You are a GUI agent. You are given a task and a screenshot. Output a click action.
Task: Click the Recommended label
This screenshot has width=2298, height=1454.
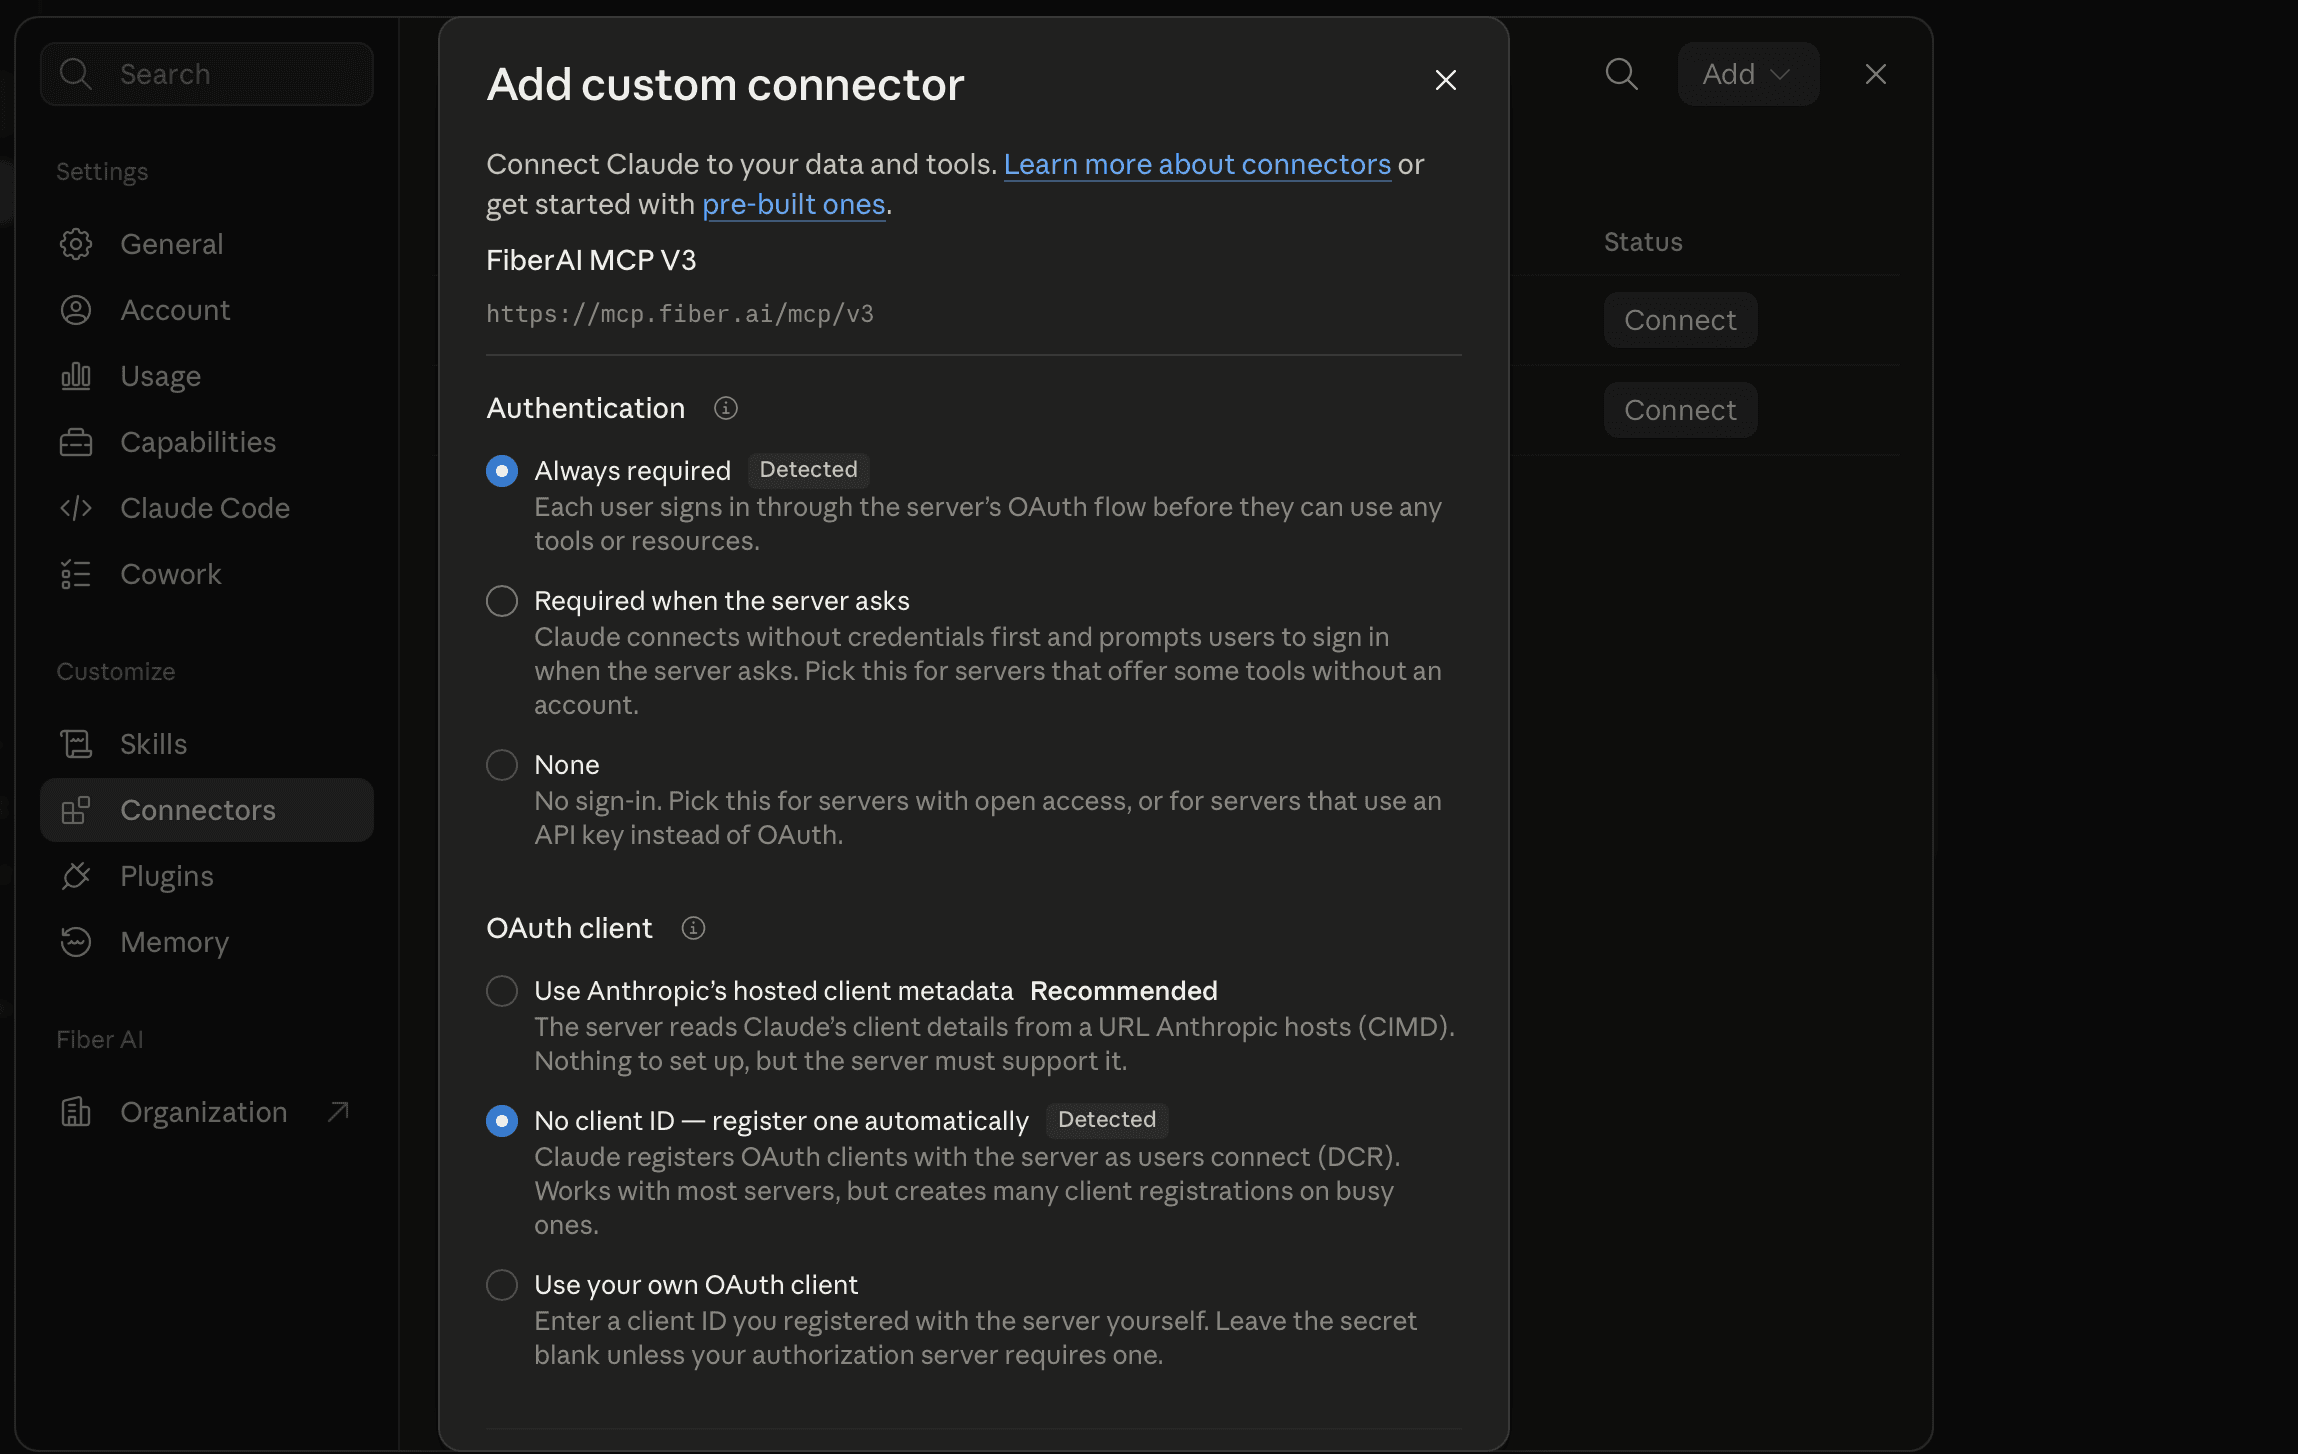1124,991
